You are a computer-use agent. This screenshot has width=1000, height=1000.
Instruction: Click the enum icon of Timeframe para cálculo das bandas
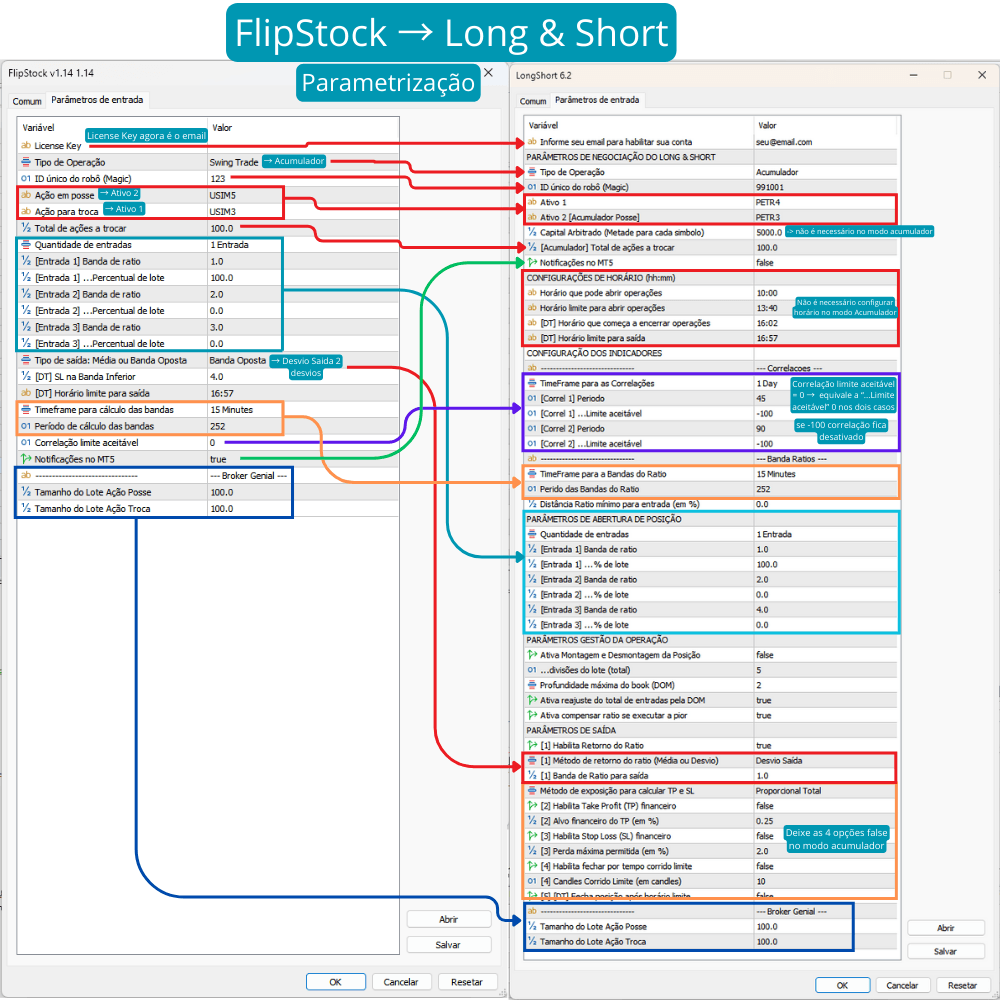(26, 409)
